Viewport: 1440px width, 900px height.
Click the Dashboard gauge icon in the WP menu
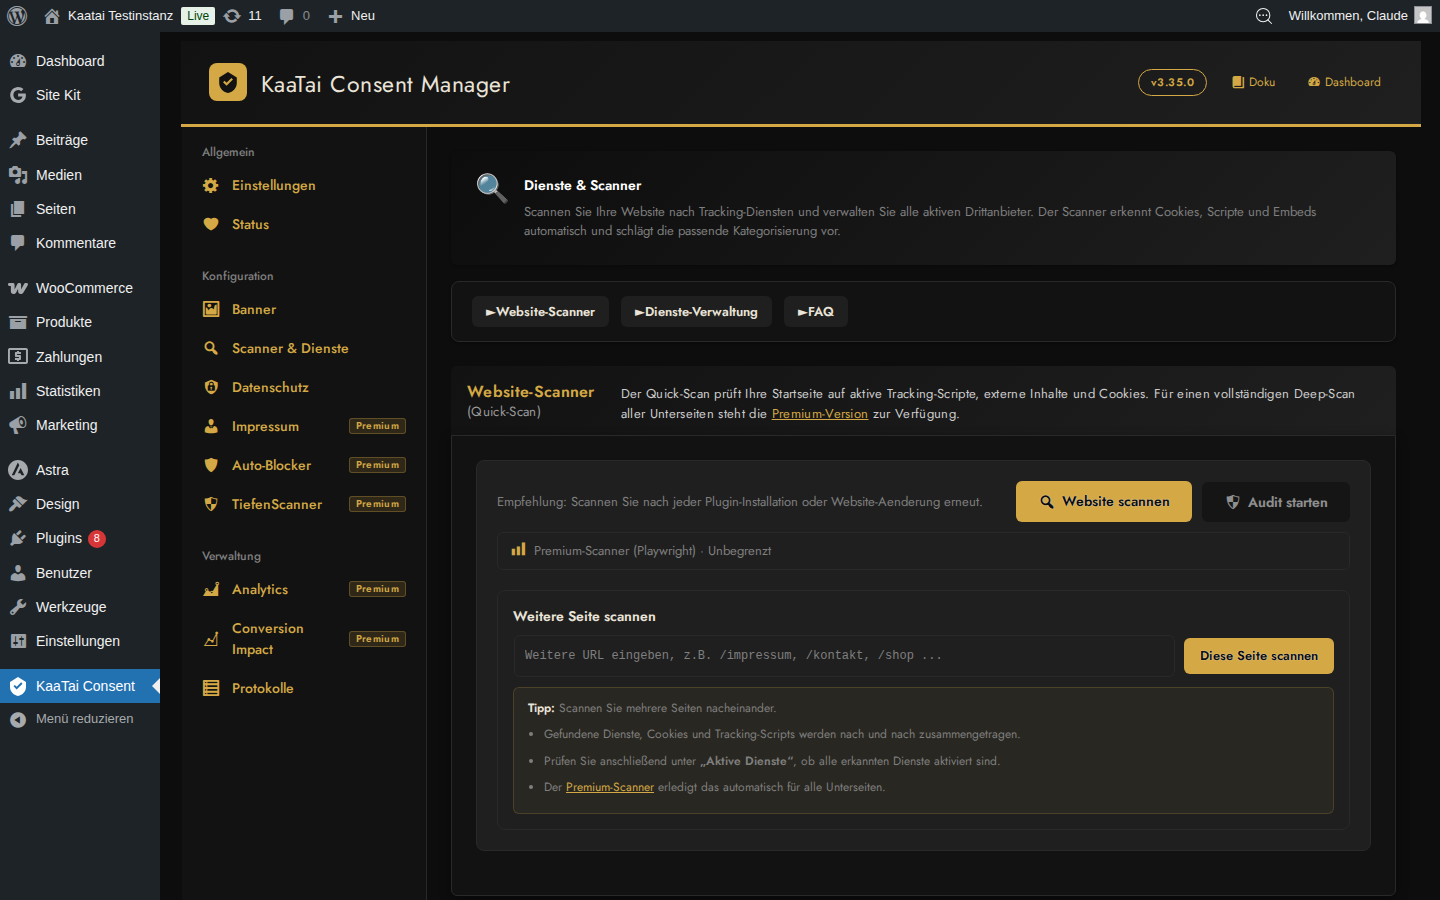coord(18,61)
